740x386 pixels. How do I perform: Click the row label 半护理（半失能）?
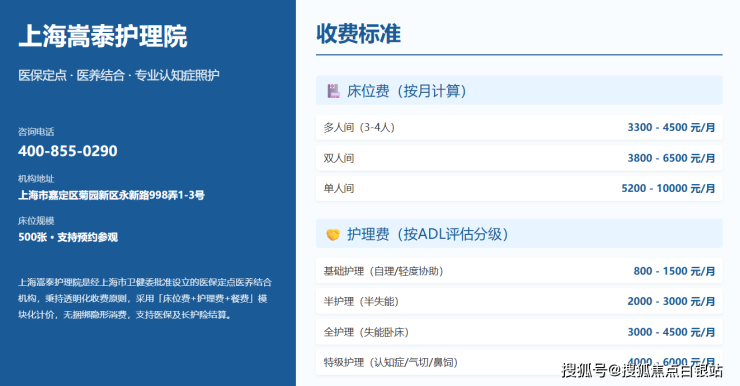coord(361,302)
